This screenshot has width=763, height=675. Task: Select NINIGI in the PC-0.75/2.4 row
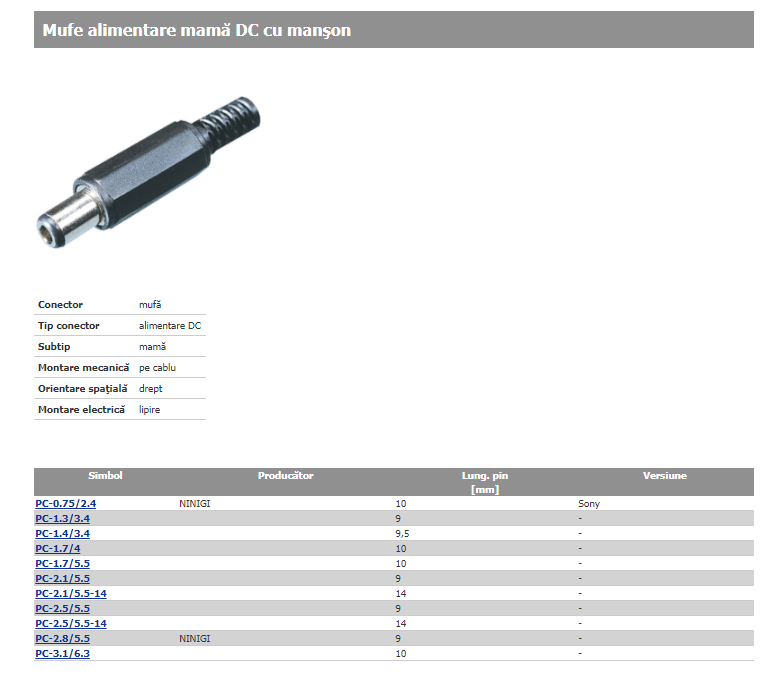click(195, 504)
